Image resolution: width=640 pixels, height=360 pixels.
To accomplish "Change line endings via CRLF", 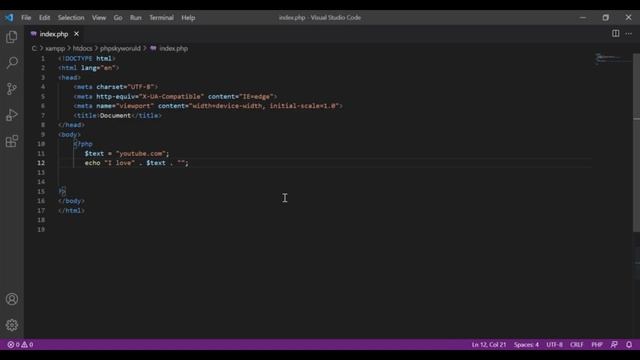I will point(577,345).
